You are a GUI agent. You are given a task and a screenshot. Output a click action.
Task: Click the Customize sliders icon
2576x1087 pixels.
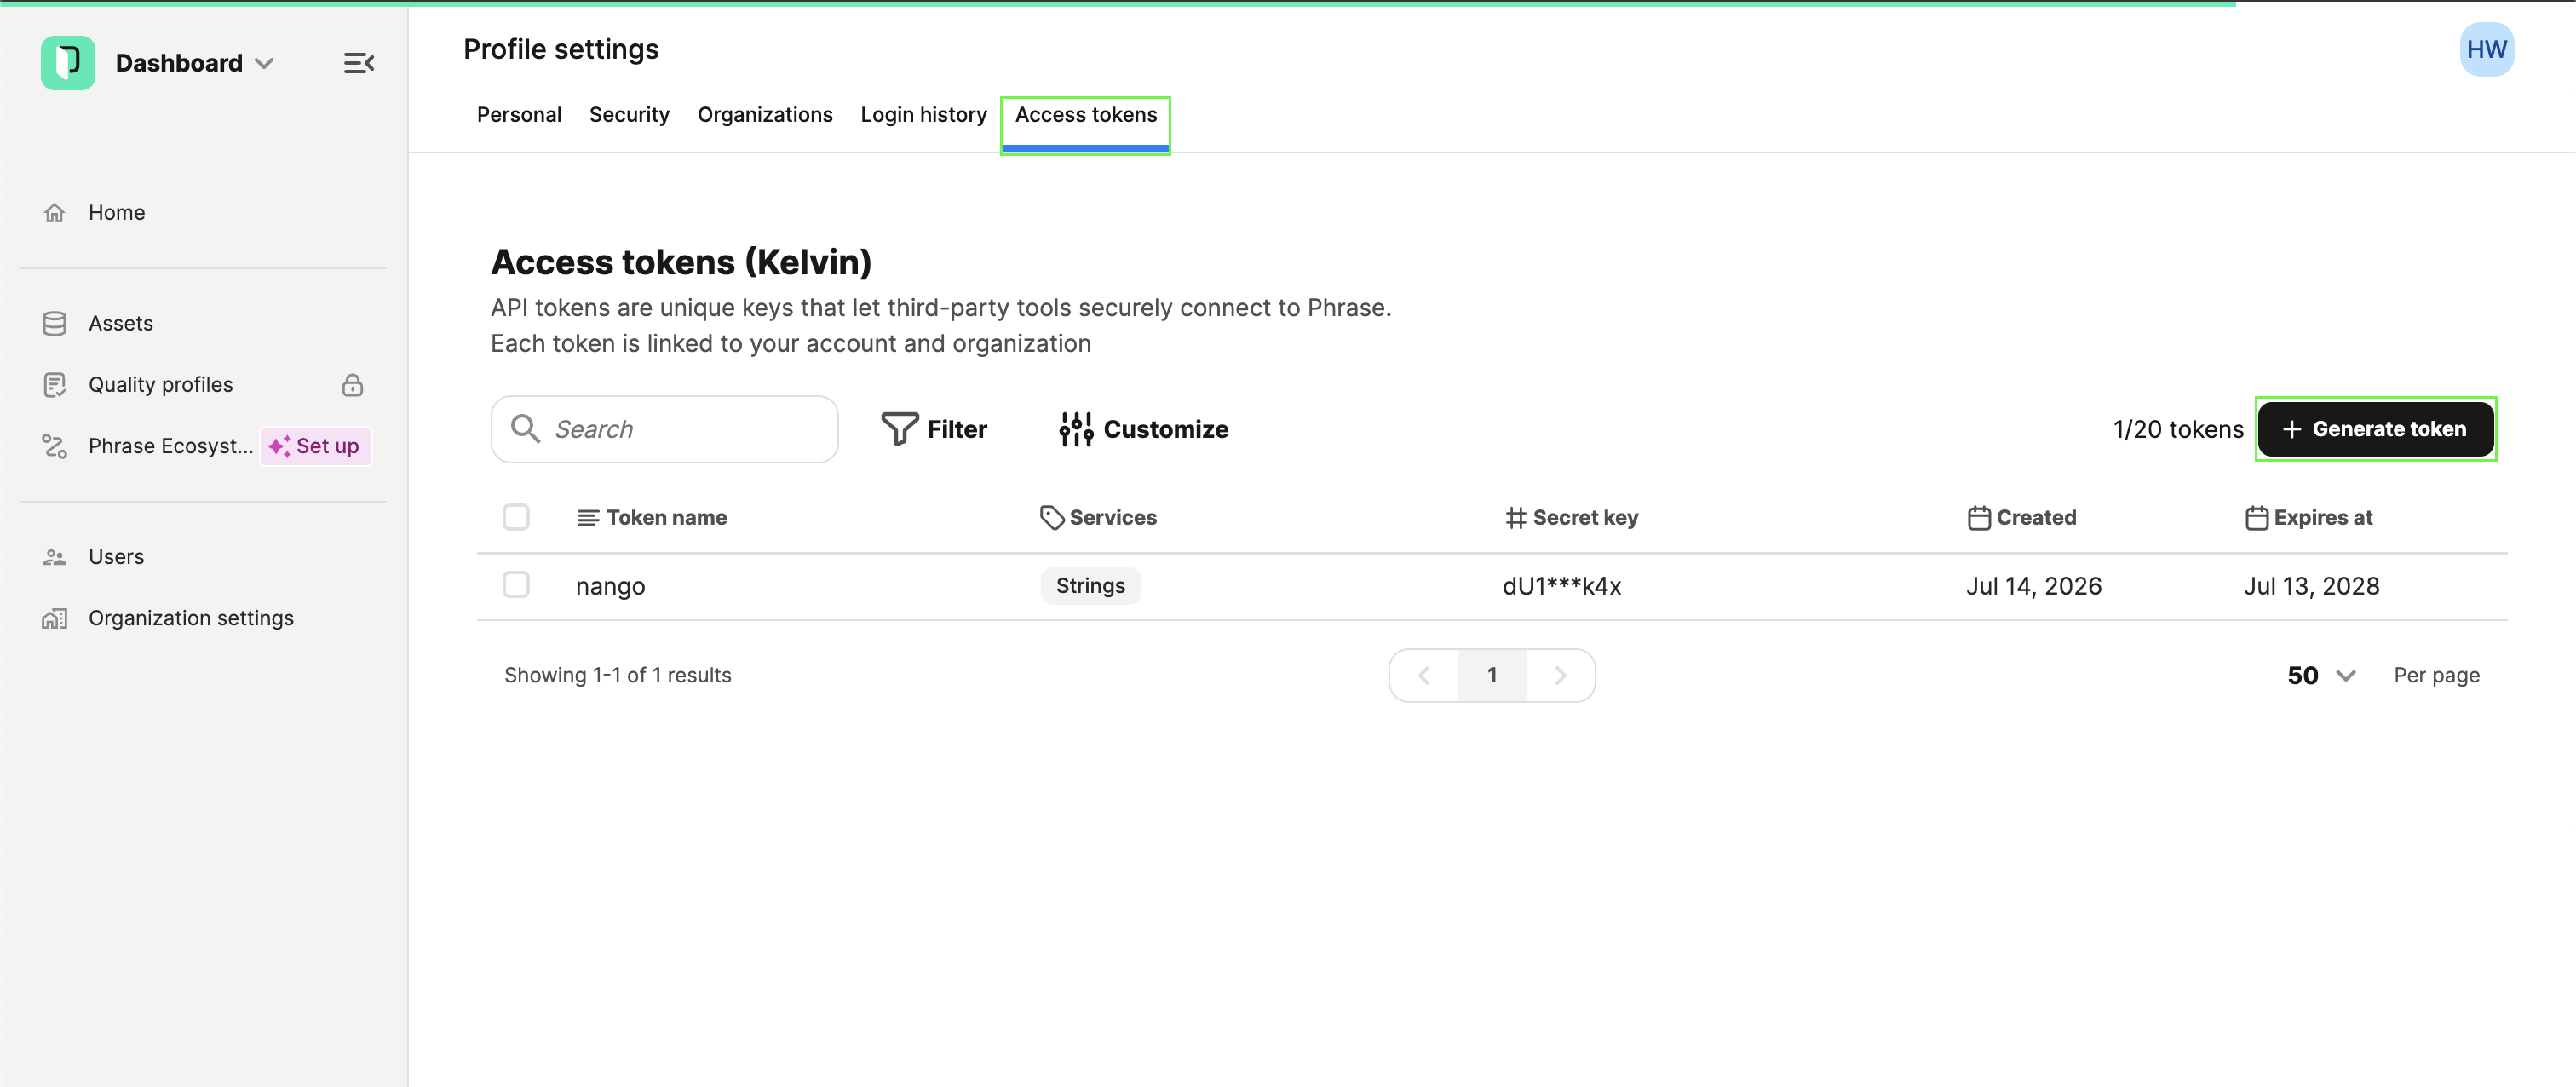click(x=1076, y=429)
